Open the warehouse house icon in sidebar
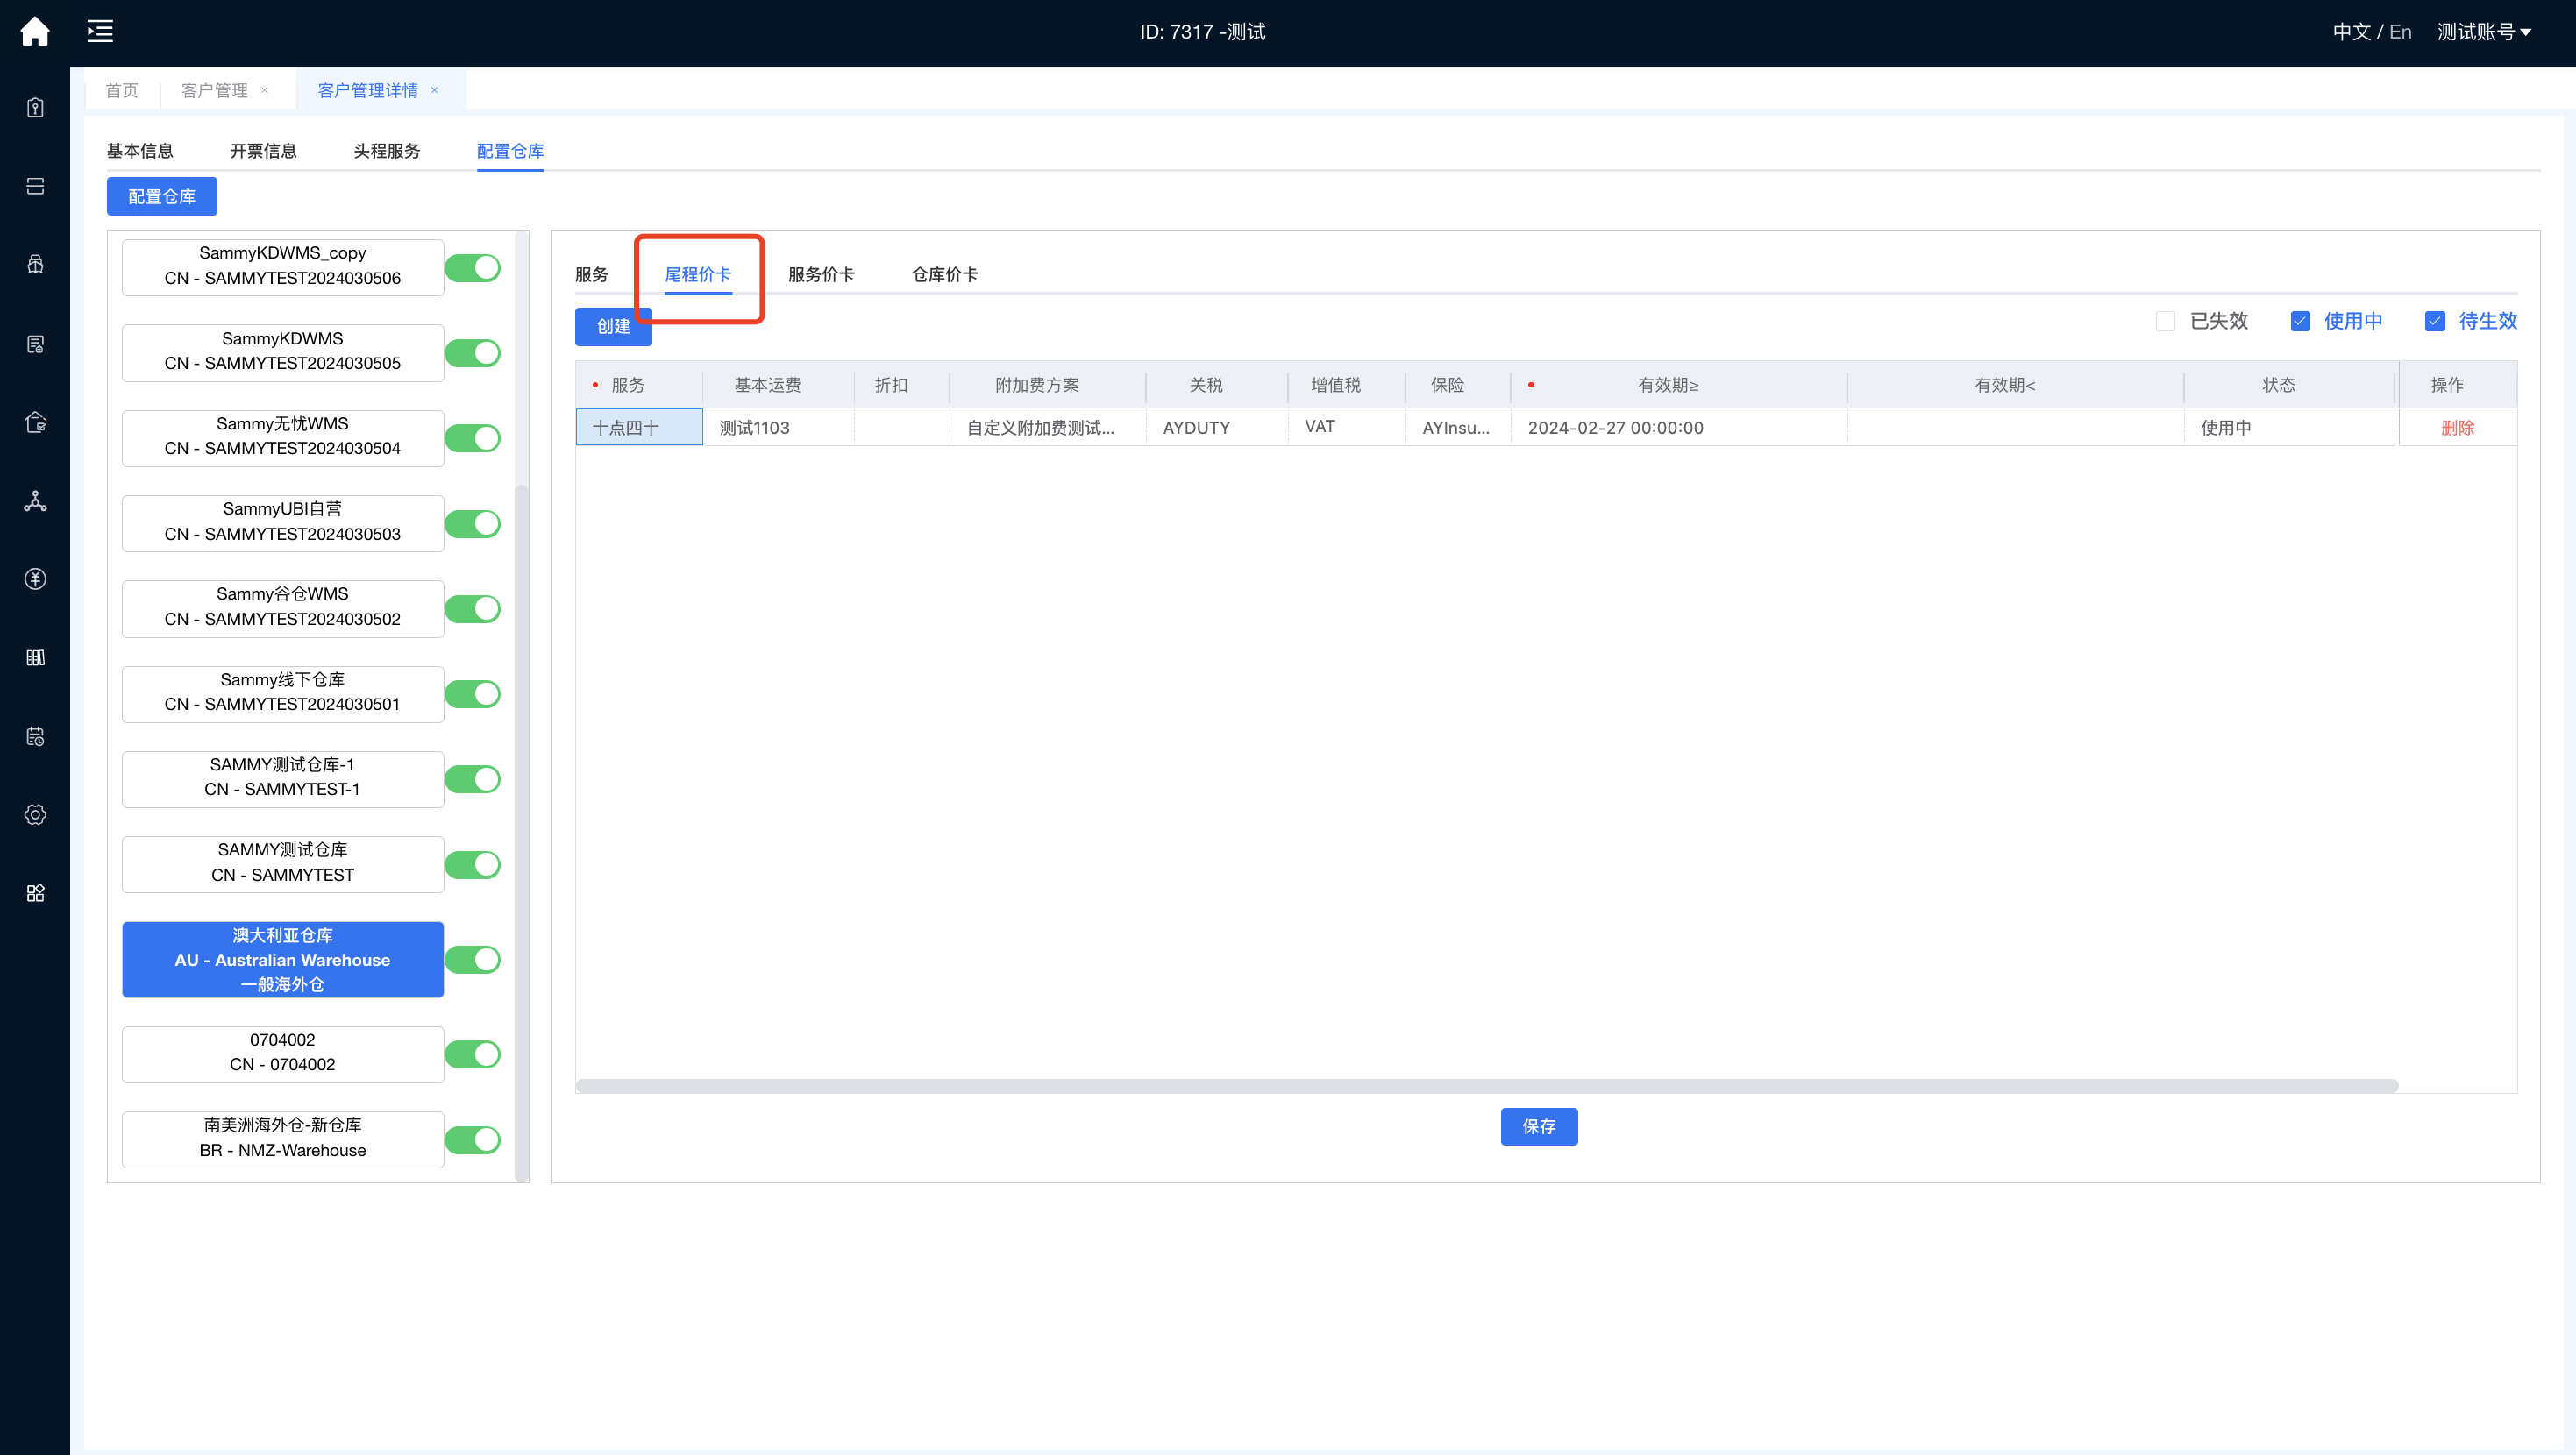 tap(35, 422)
